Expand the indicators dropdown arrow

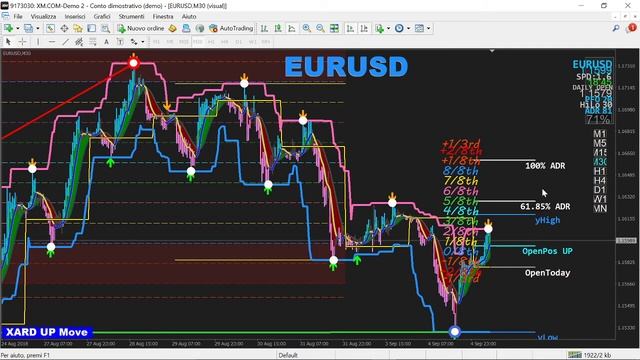point(388,28)
